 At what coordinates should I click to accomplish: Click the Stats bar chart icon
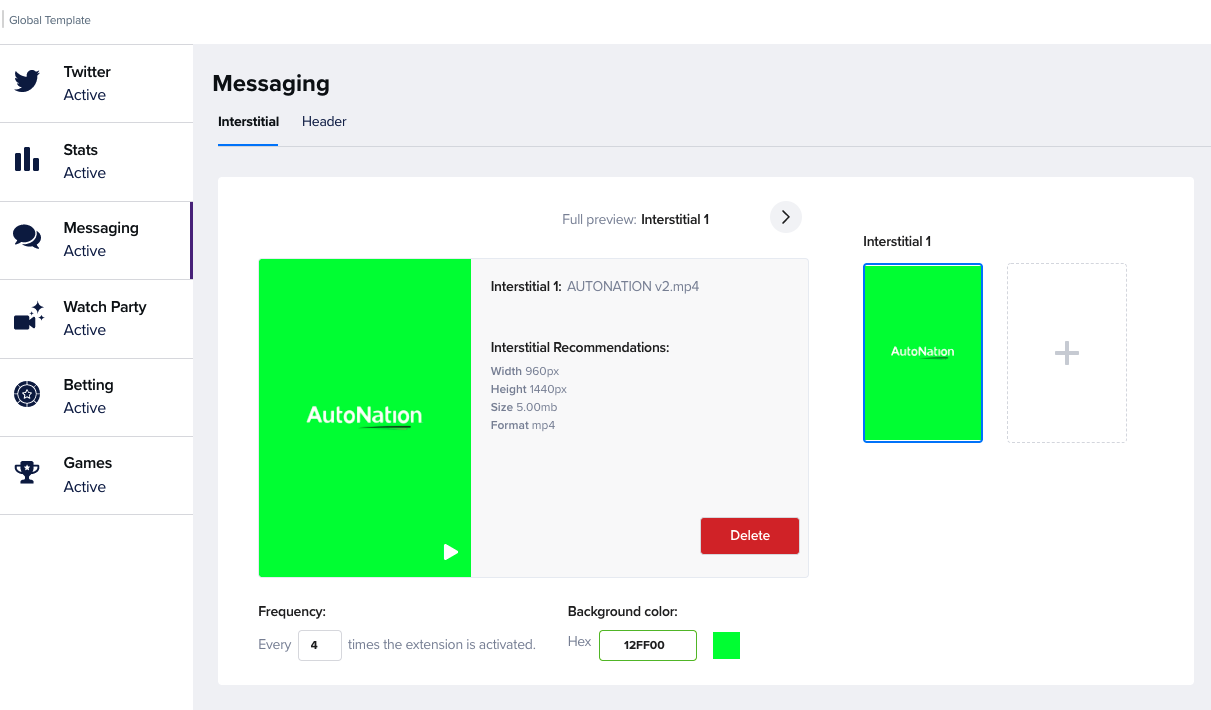point(27,159)
